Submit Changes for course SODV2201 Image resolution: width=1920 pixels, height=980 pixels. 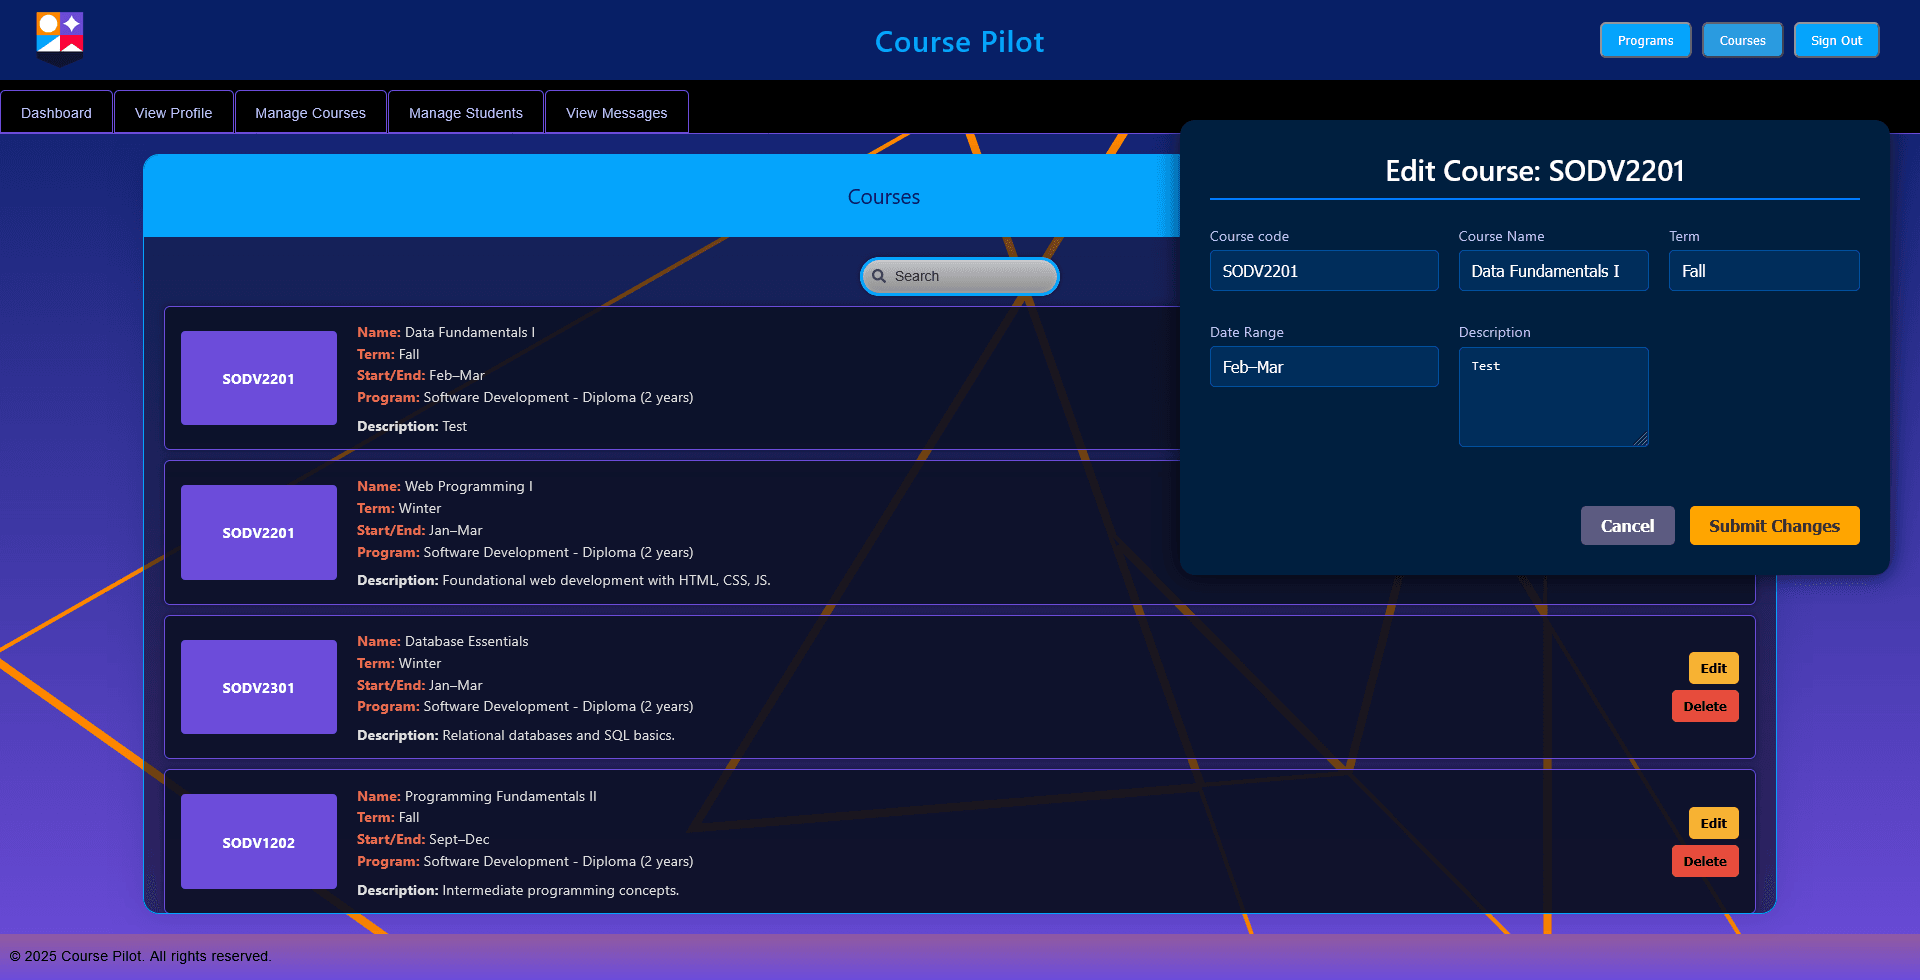pos(1774,525)
